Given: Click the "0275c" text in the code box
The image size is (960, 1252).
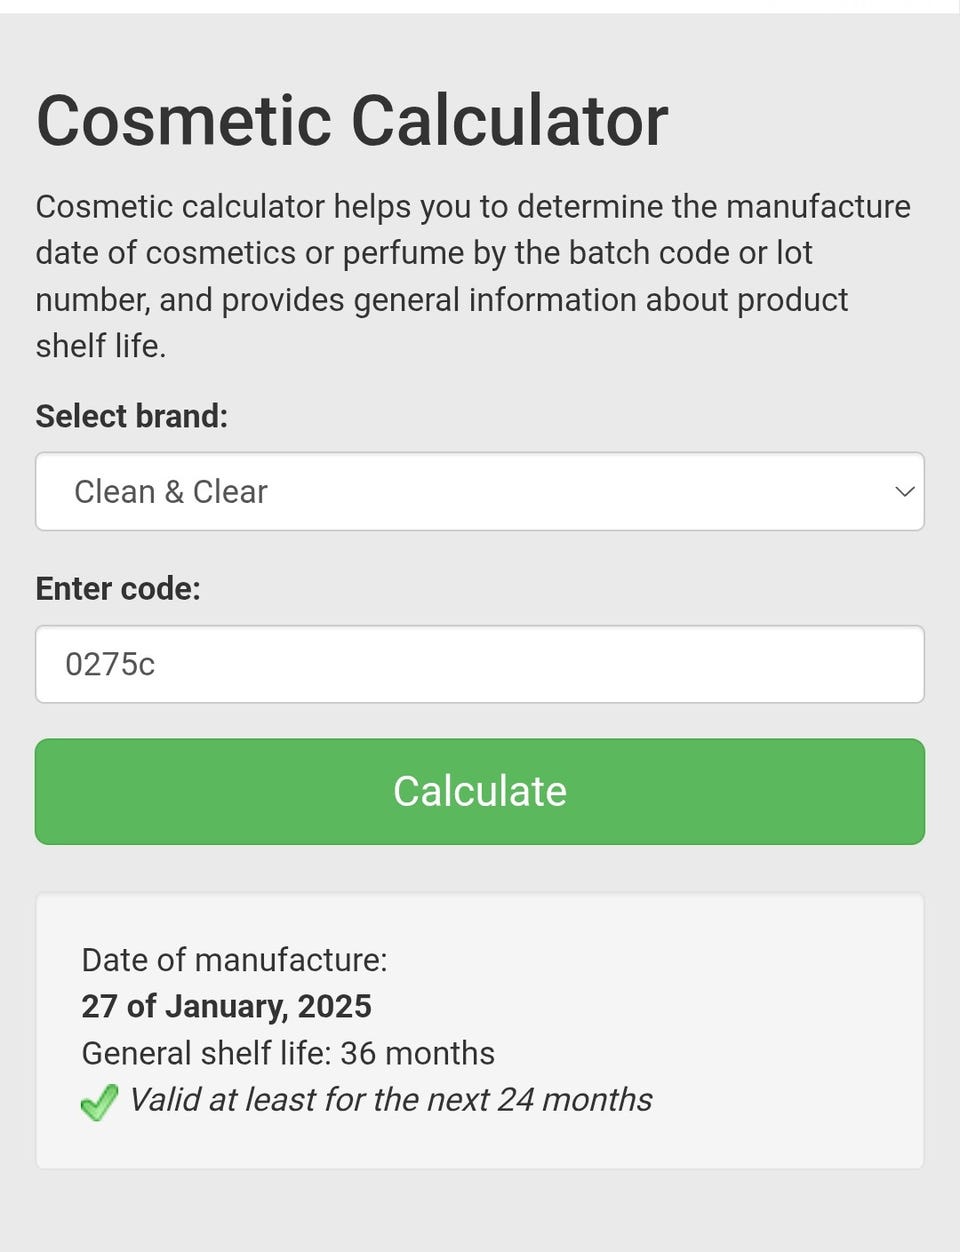Looking at the screenshot, I should coord(110,664).
